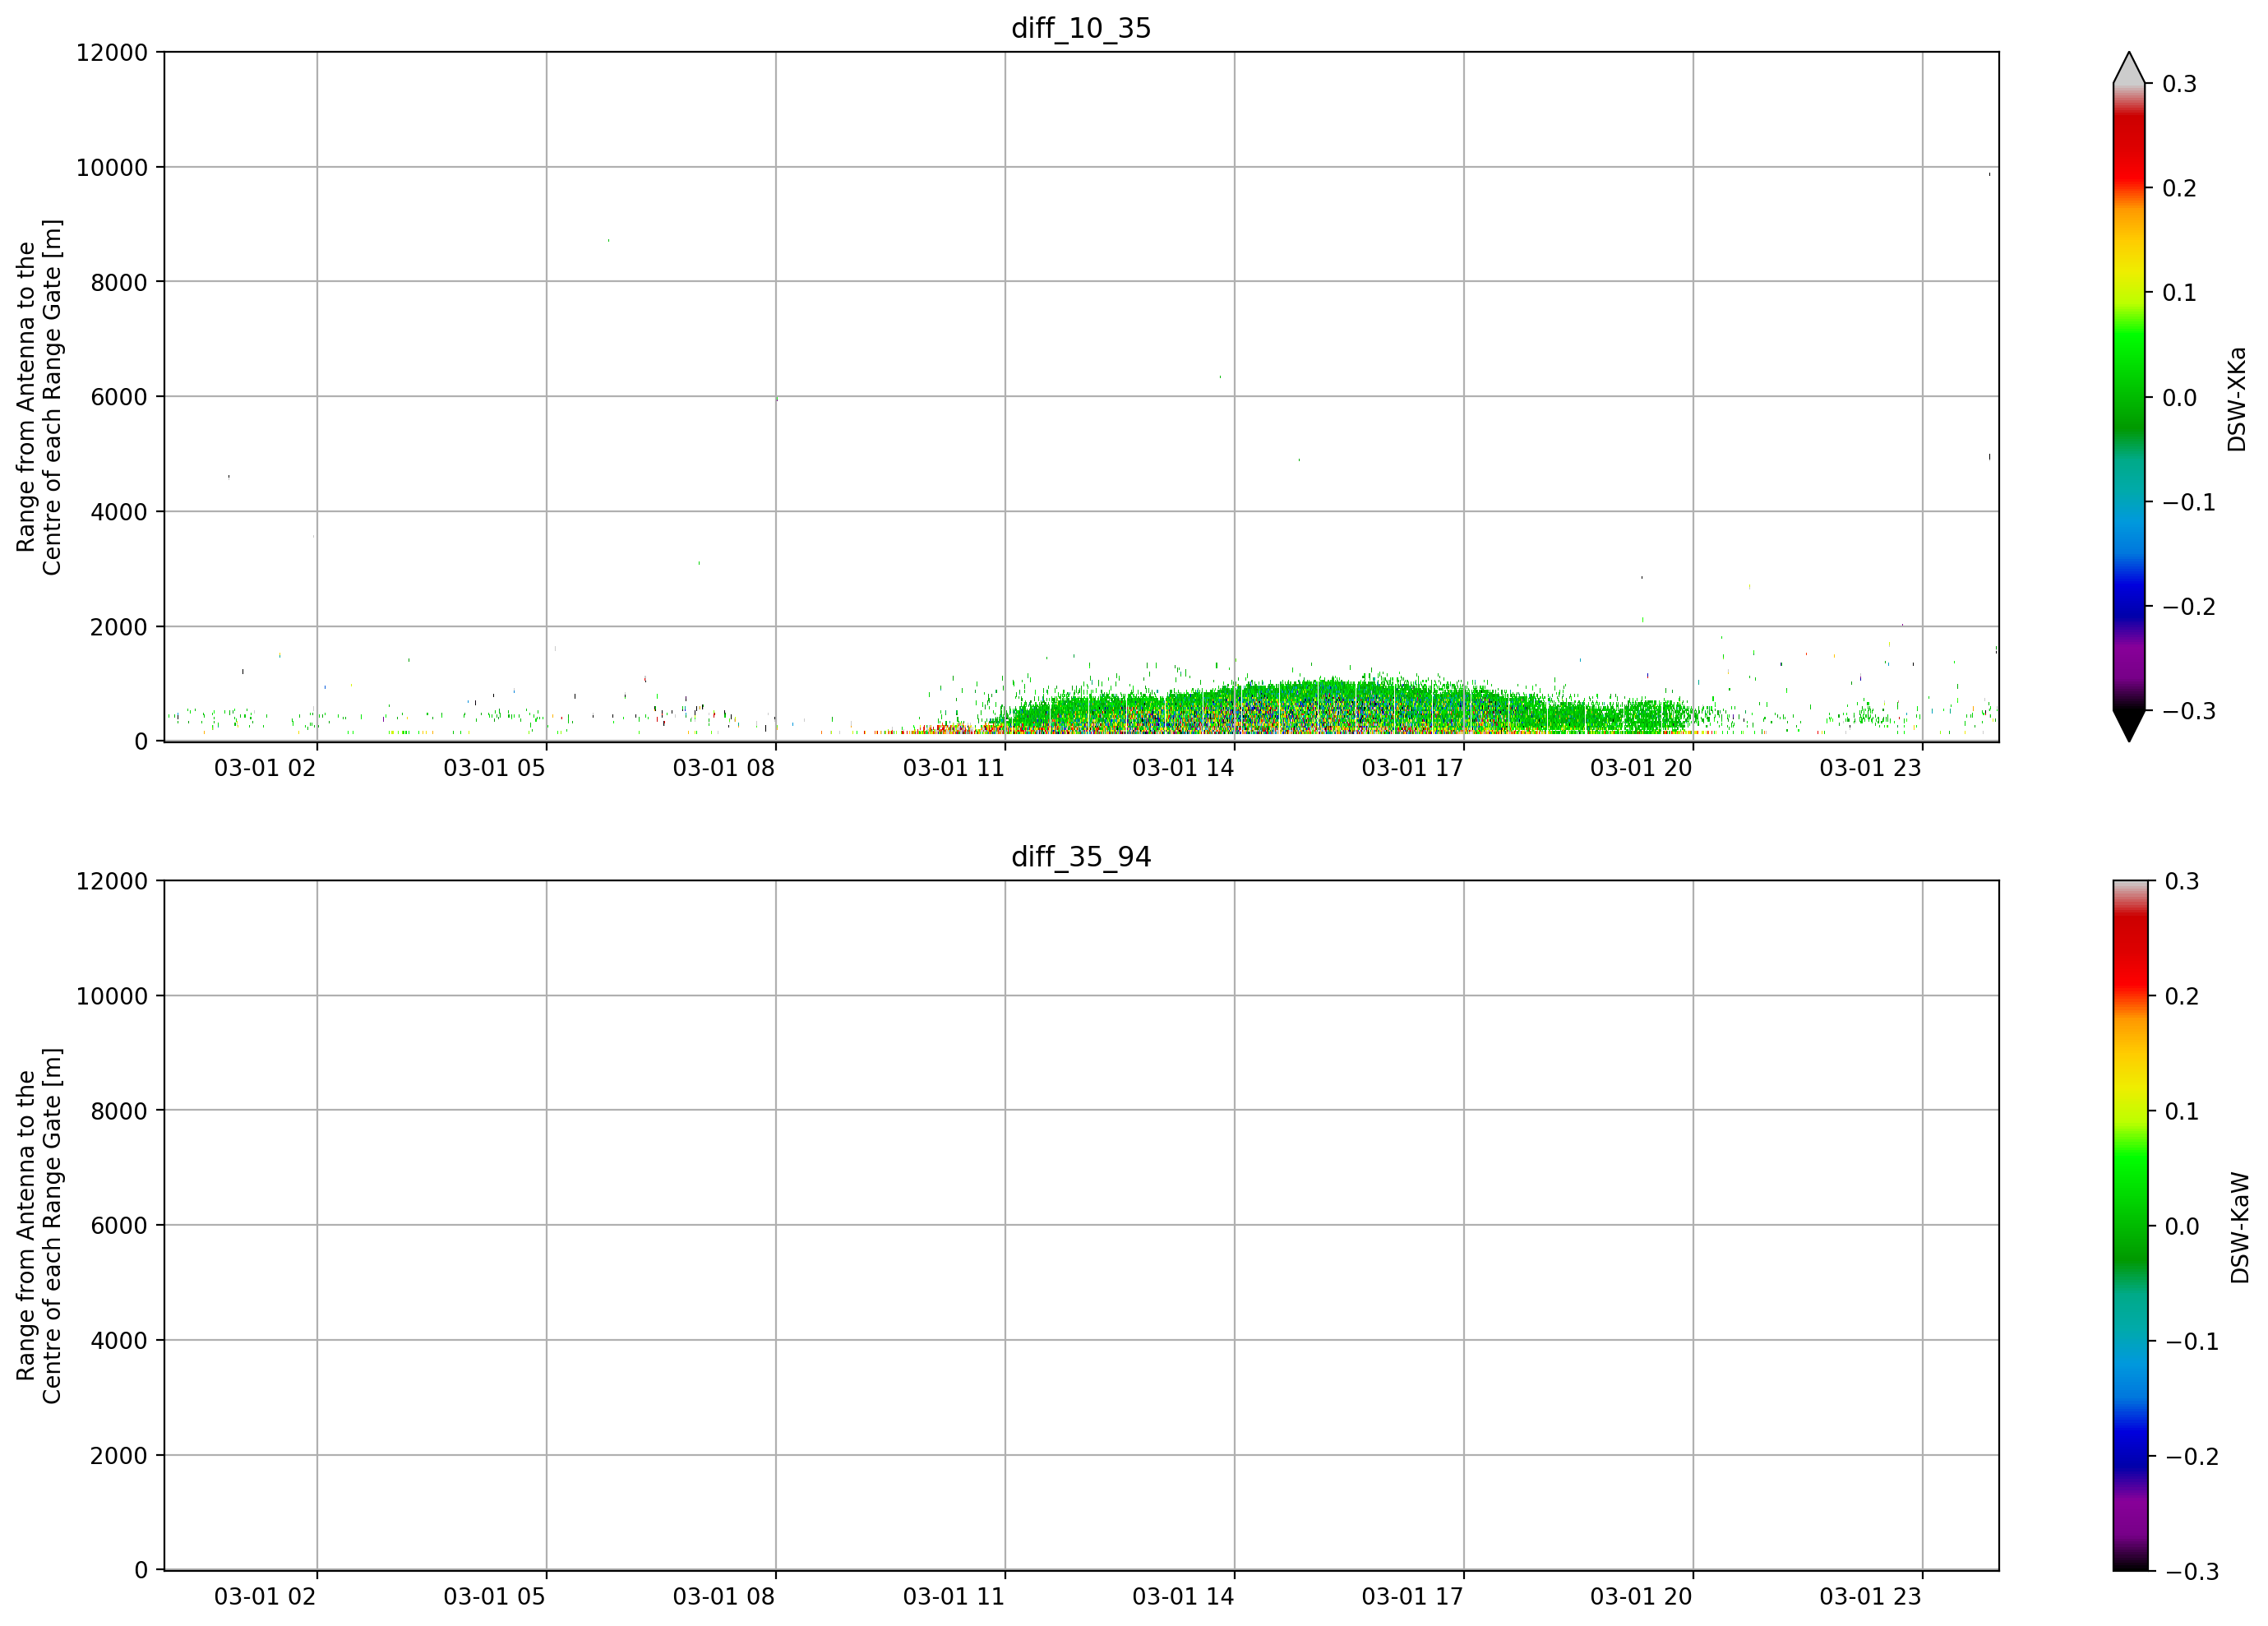Click the 0.3 tick on the DSW-KaW colorbar

point(2181,881)
